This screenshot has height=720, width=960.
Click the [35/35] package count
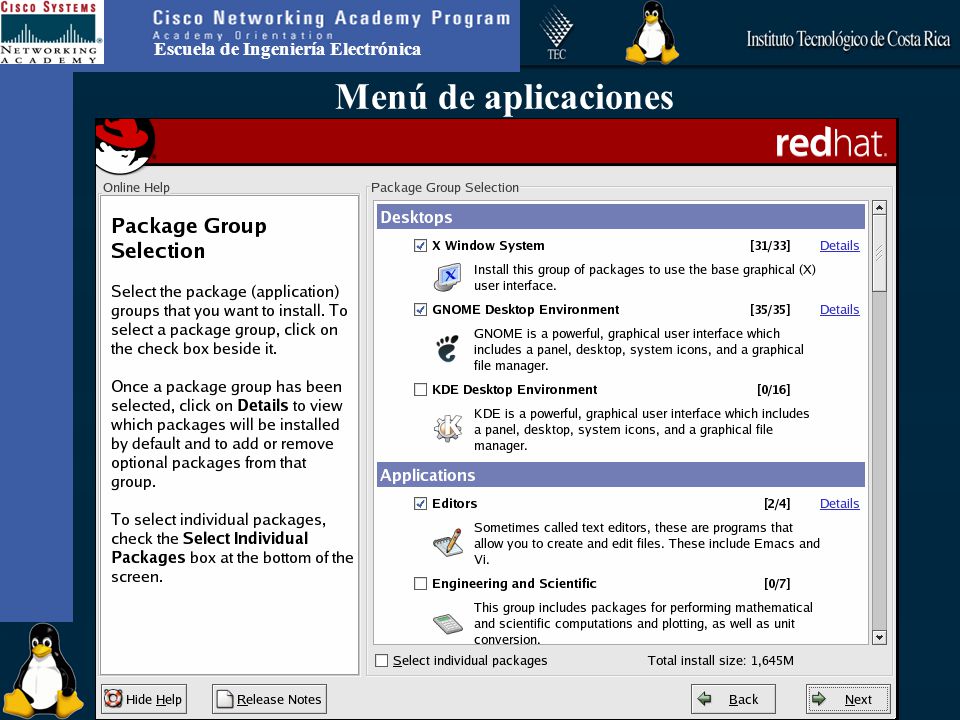[x=770, y=310]
